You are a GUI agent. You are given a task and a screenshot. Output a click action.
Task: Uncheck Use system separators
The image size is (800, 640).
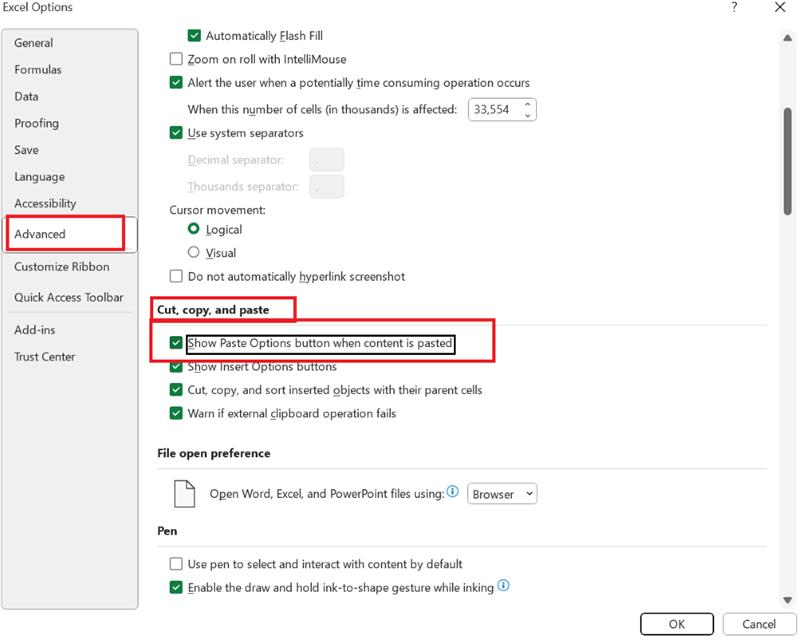[x=174, y=133]
